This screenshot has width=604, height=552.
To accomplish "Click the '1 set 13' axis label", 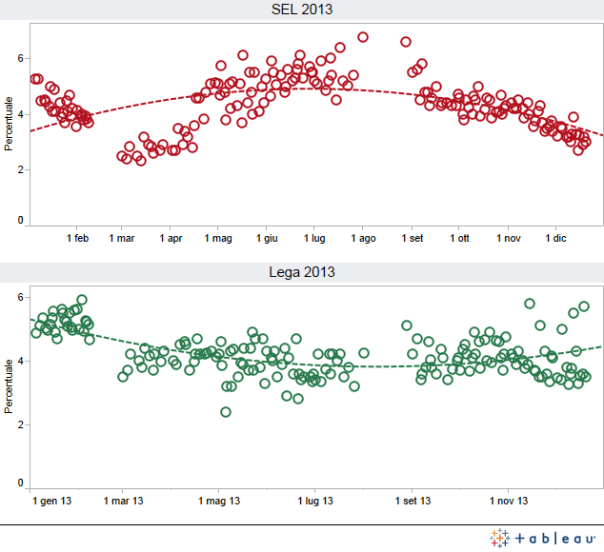I will pyautogui.click(x=411, y=501).
